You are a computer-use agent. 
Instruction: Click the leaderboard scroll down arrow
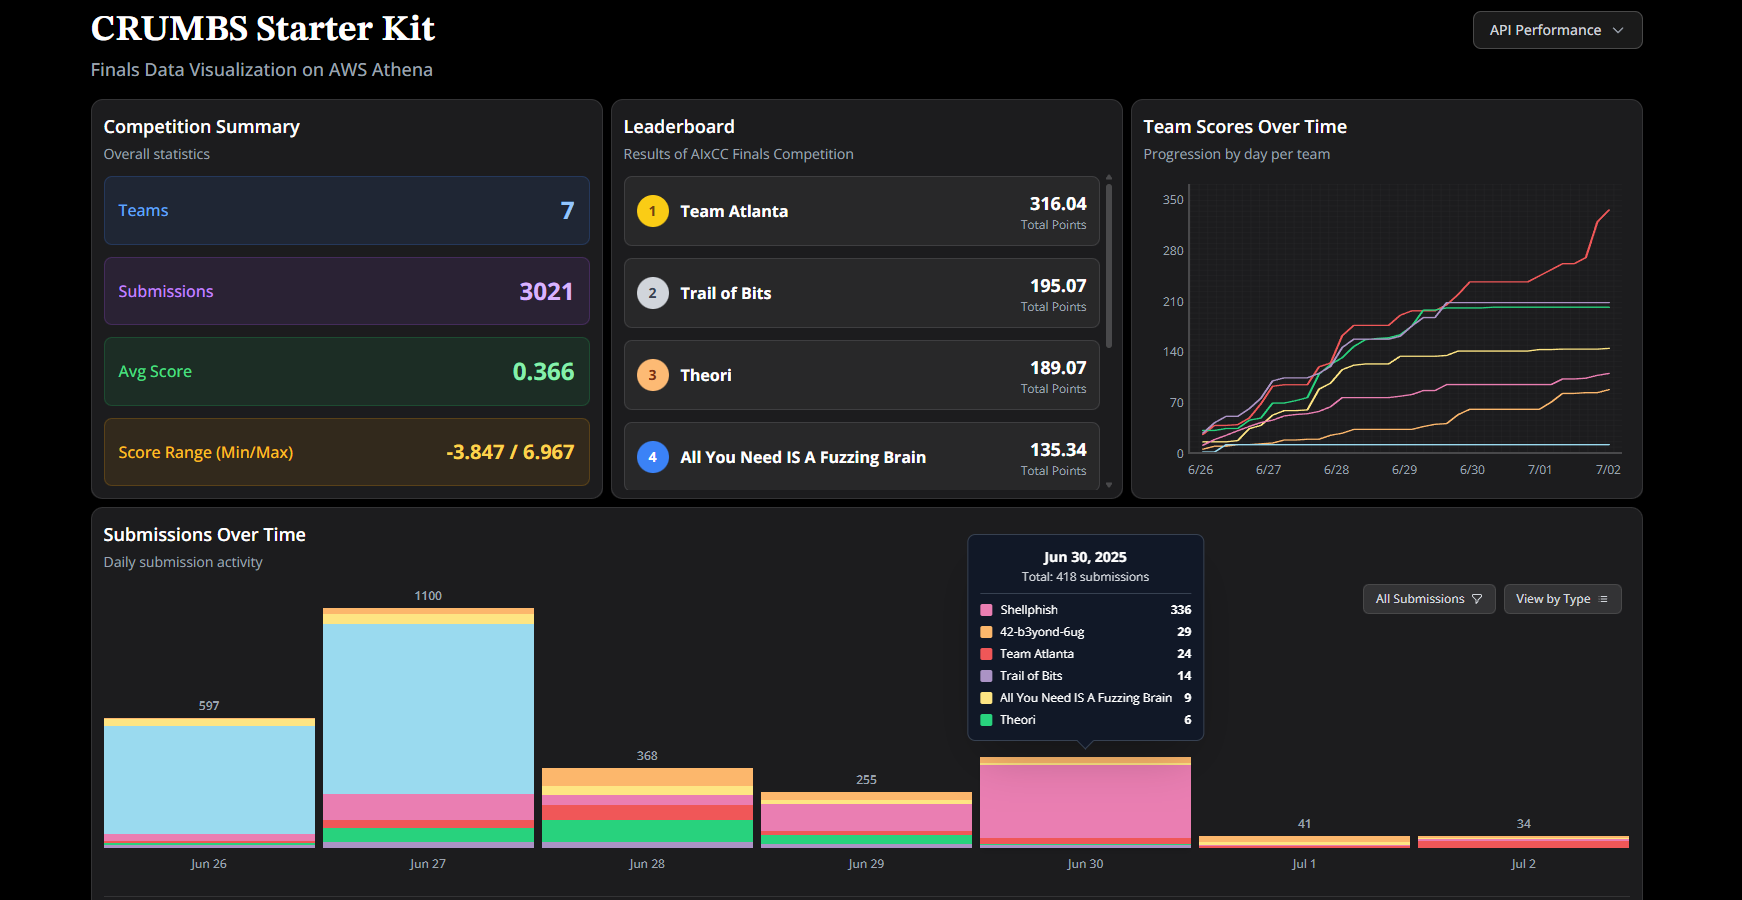[1109, 485]
